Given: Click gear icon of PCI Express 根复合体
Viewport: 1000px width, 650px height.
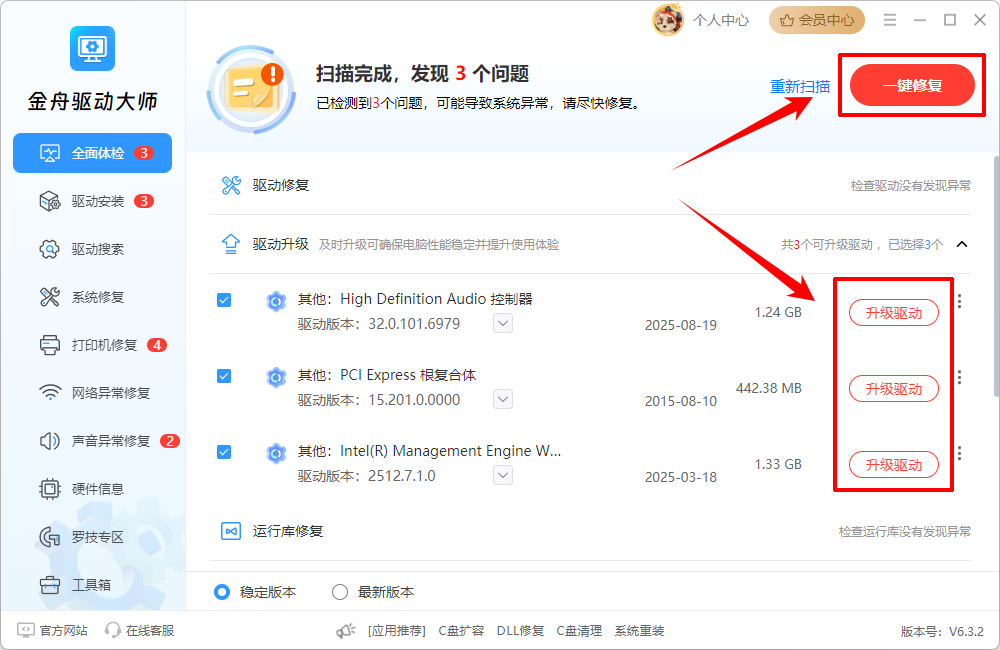Looking at the screenshot, I should [x=276, y=377].
